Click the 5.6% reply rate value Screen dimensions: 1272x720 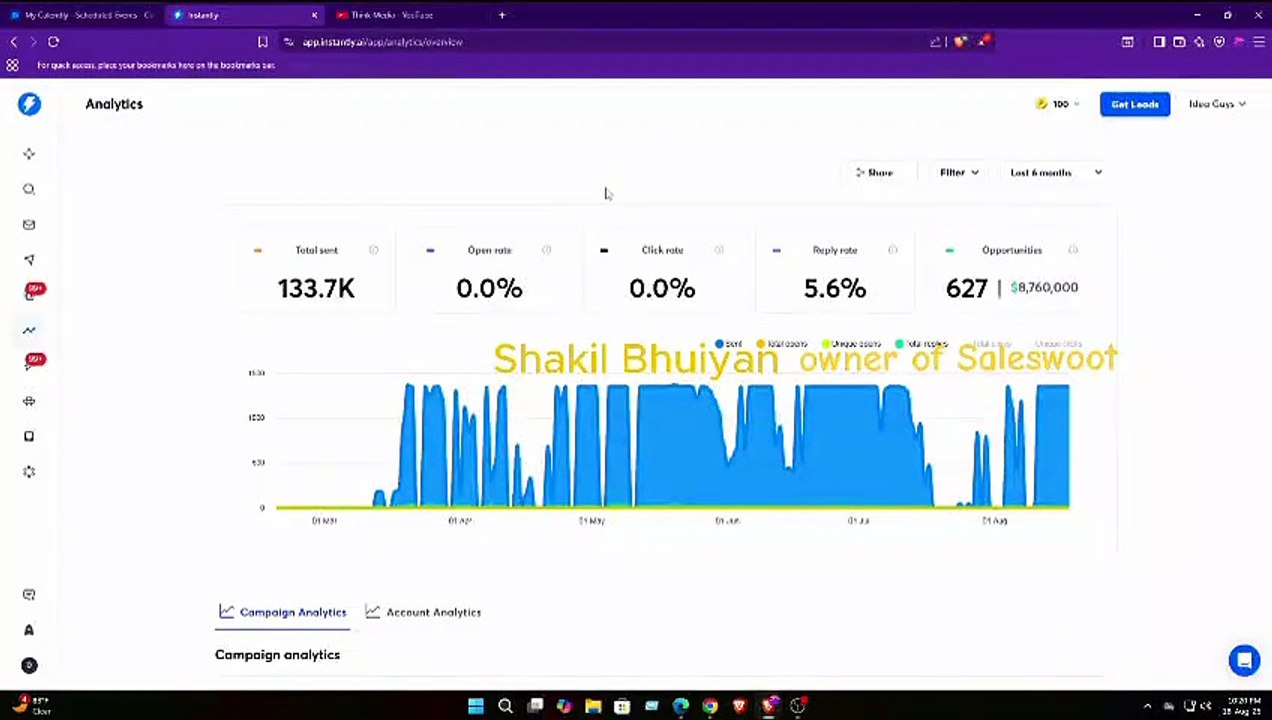pos(835,288)
